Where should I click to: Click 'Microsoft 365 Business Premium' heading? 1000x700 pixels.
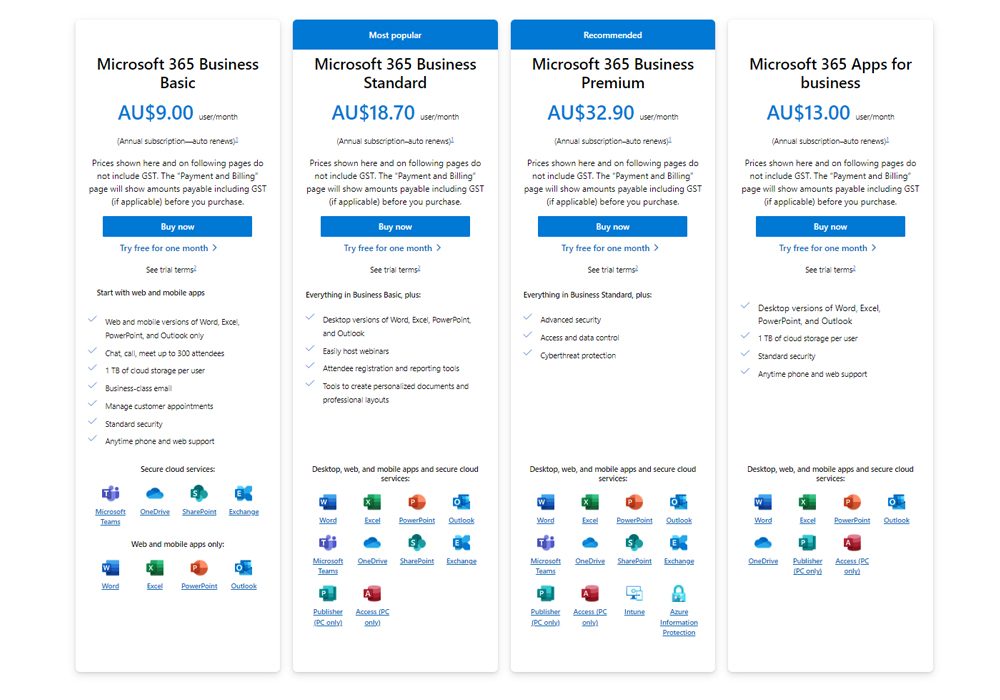point(612,73)
